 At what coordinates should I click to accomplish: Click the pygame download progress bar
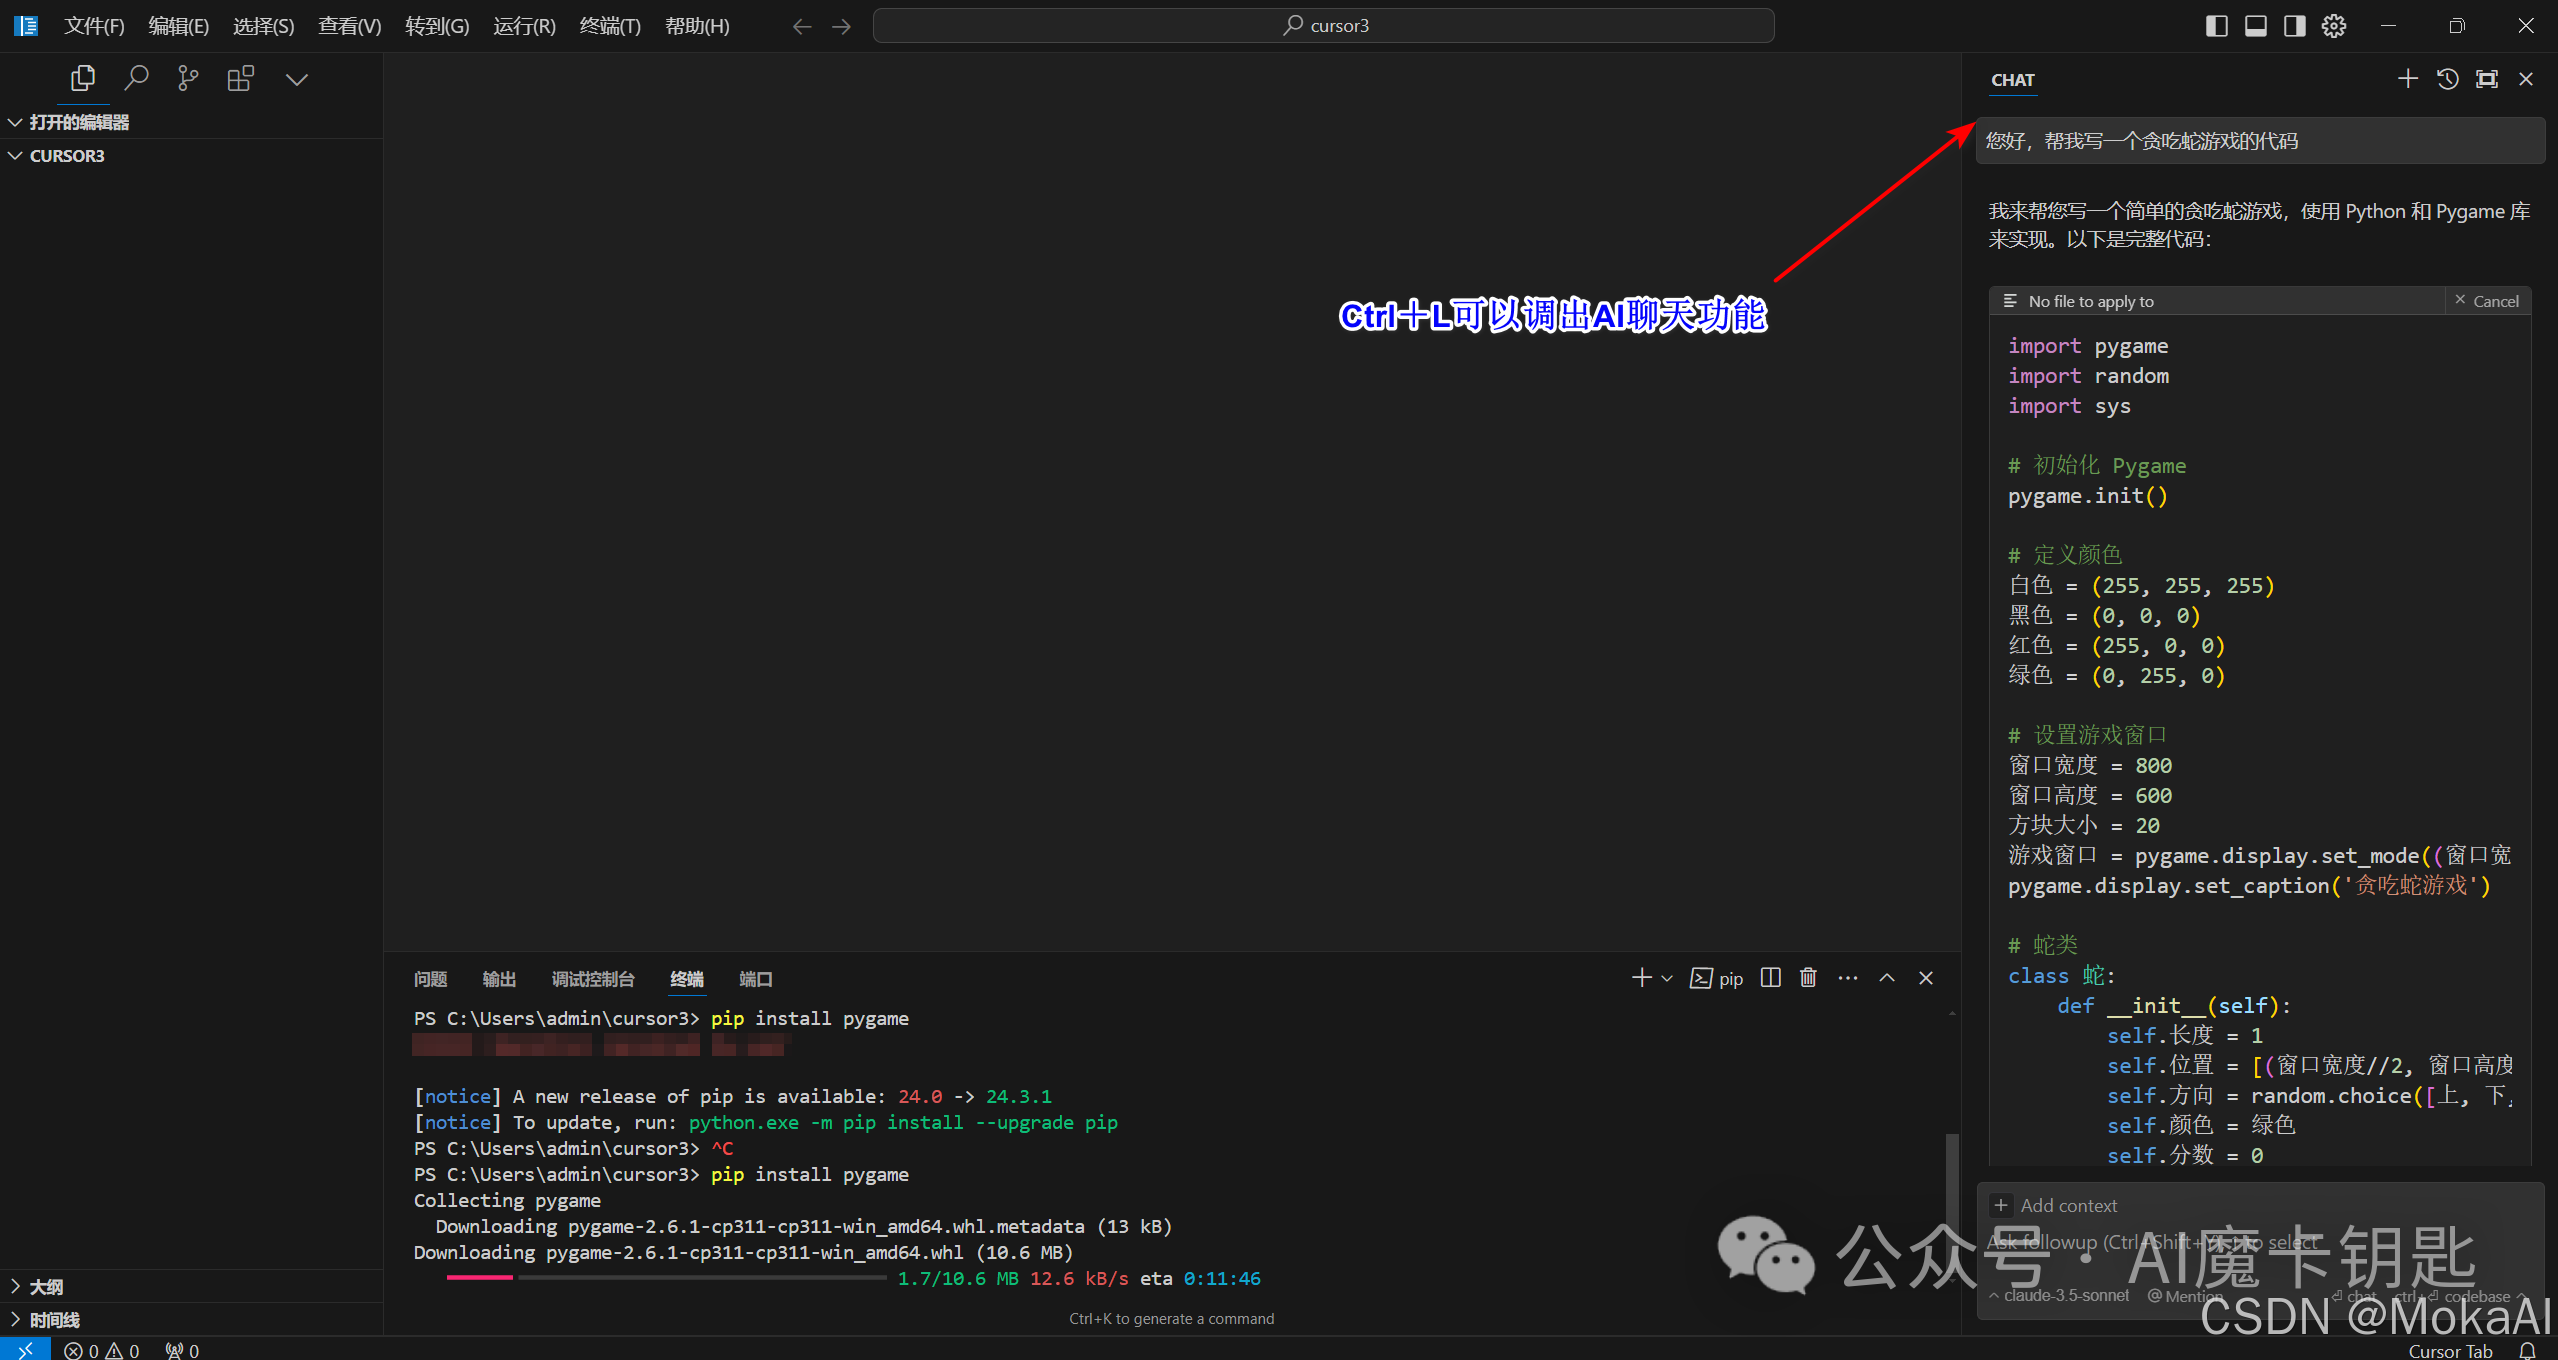(666, 1278)
